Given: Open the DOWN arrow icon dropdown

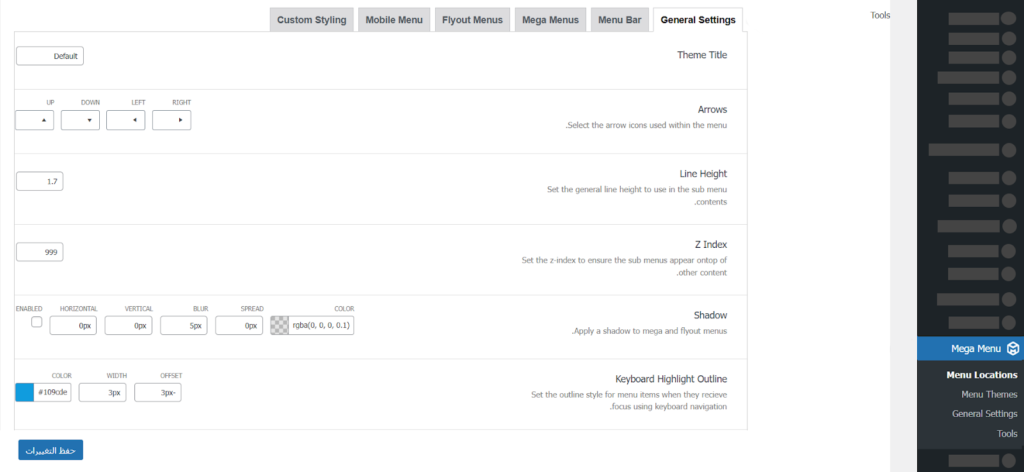Looking at the screenshot, I should (81, 120).
